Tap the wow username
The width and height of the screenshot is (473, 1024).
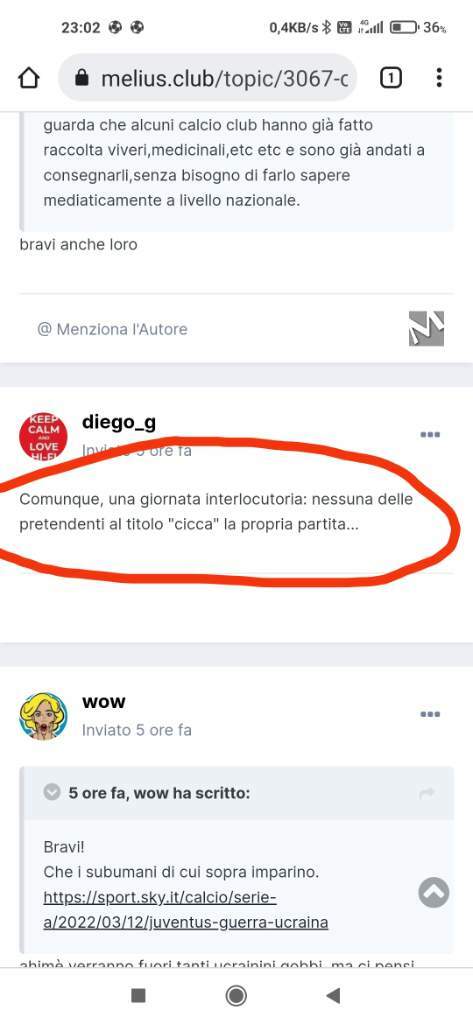[x=104, y=702]
